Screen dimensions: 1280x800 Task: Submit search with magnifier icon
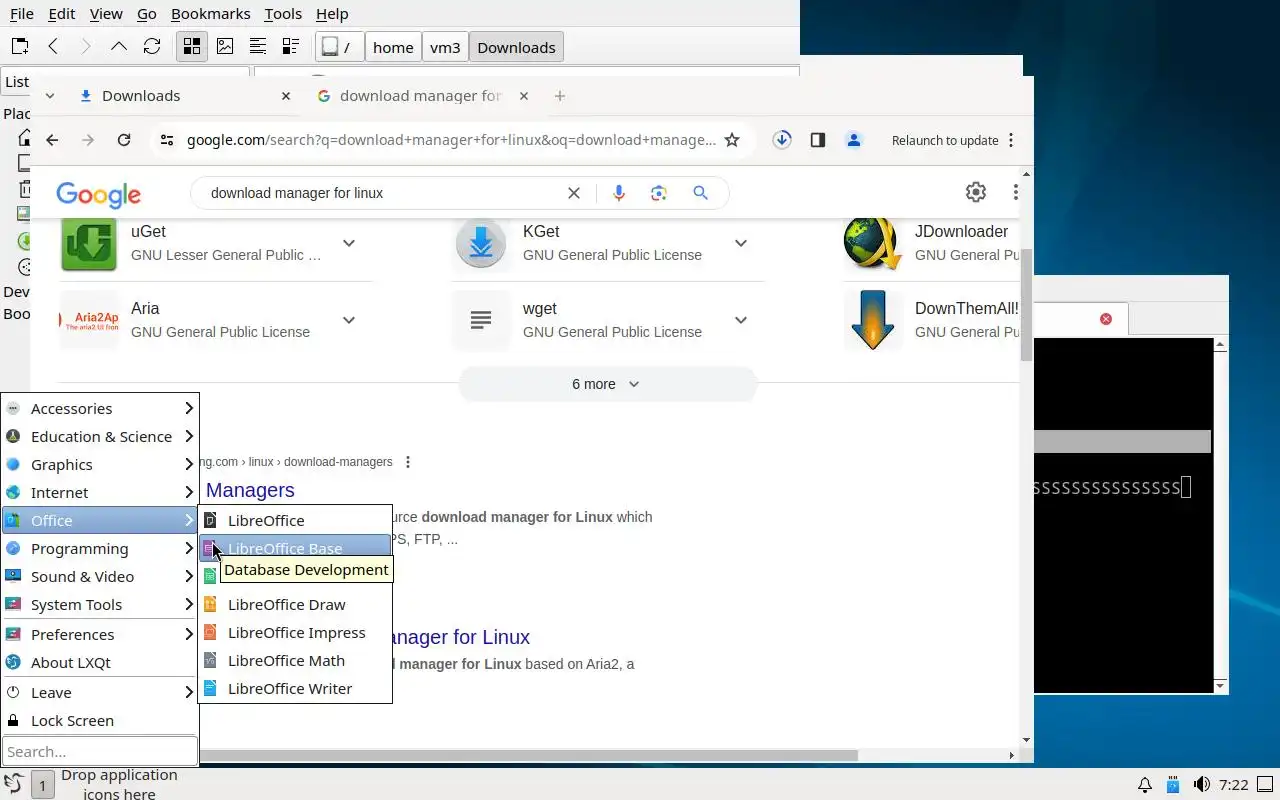(x=700, y=193)
